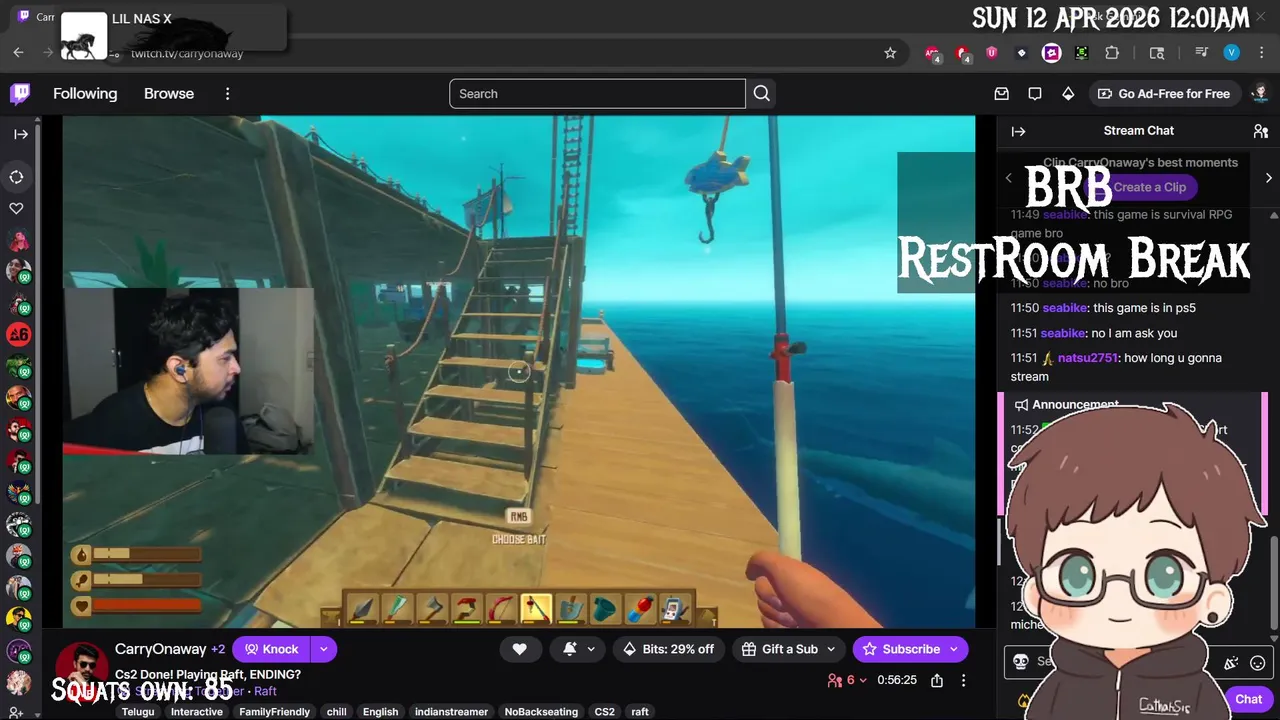The height and width of the screenshot is (720, 1280).
Task: Toggle the notification bell for channel
Action: 570,649
